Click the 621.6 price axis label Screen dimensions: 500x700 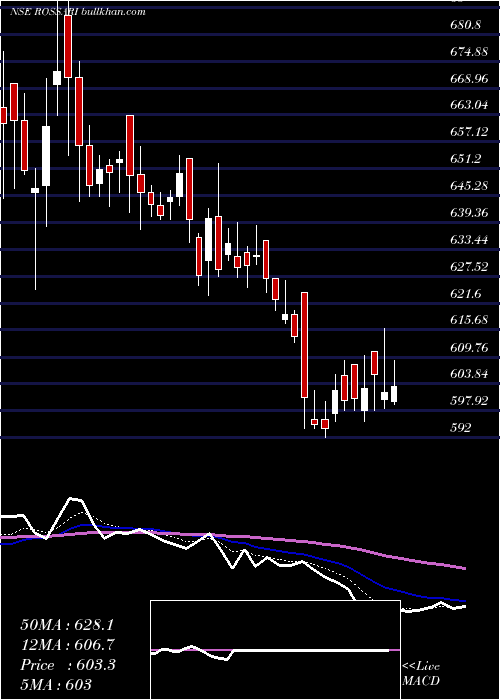[x=466, y=293]
